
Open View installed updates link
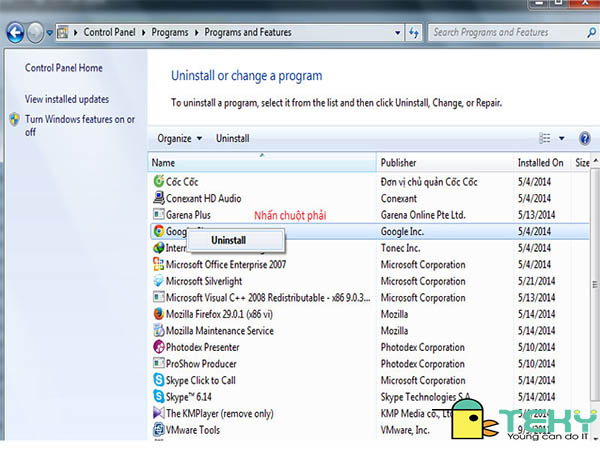[67, 99]
